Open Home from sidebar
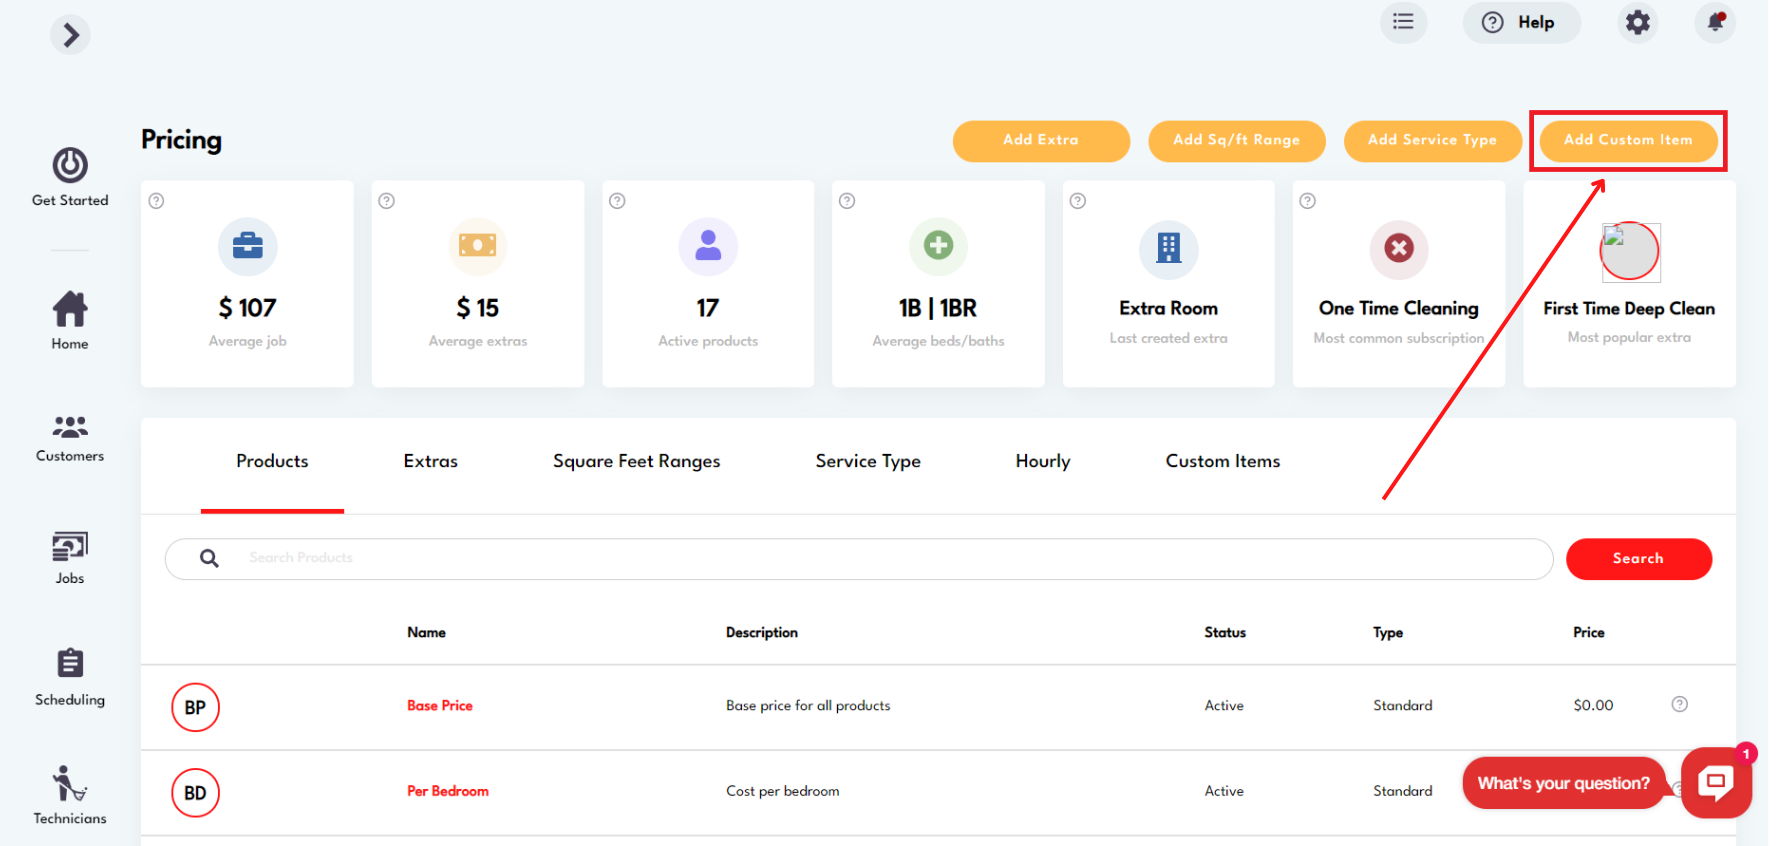The image size is (1778, 846). tap(70, 321)
